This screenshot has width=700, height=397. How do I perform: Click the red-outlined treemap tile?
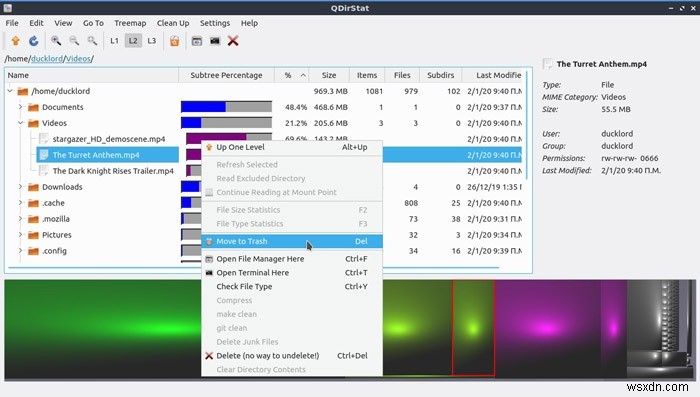pos(473,328)
